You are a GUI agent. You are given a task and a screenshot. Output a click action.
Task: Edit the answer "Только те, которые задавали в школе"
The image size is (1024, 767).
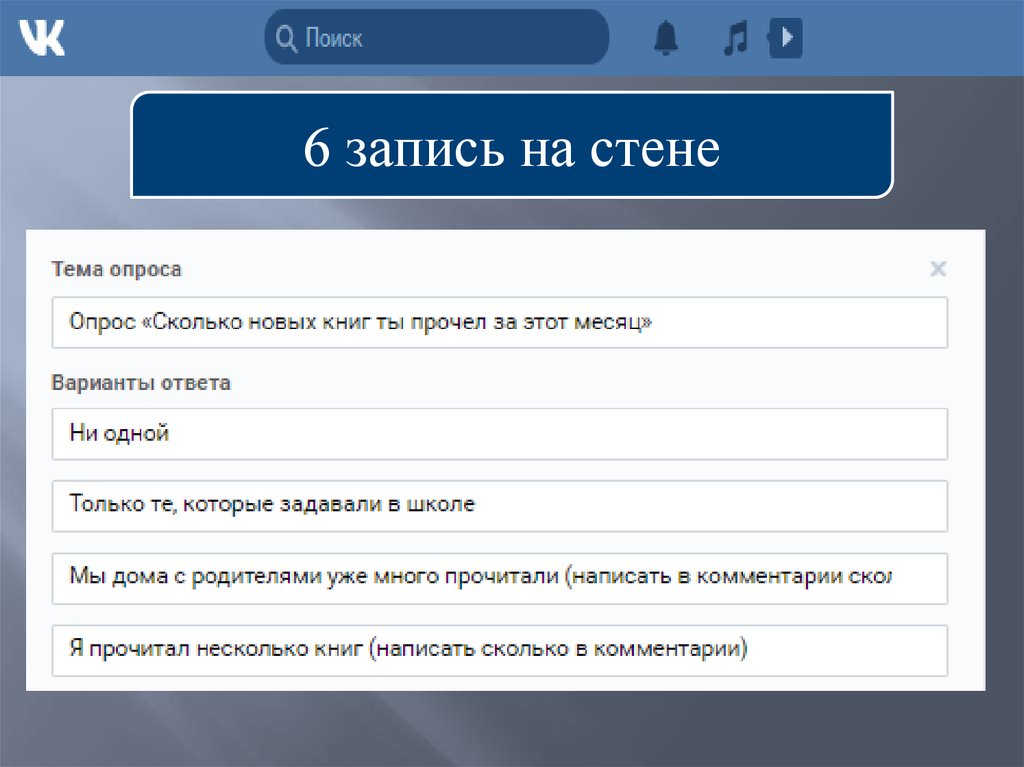point(498,505)
